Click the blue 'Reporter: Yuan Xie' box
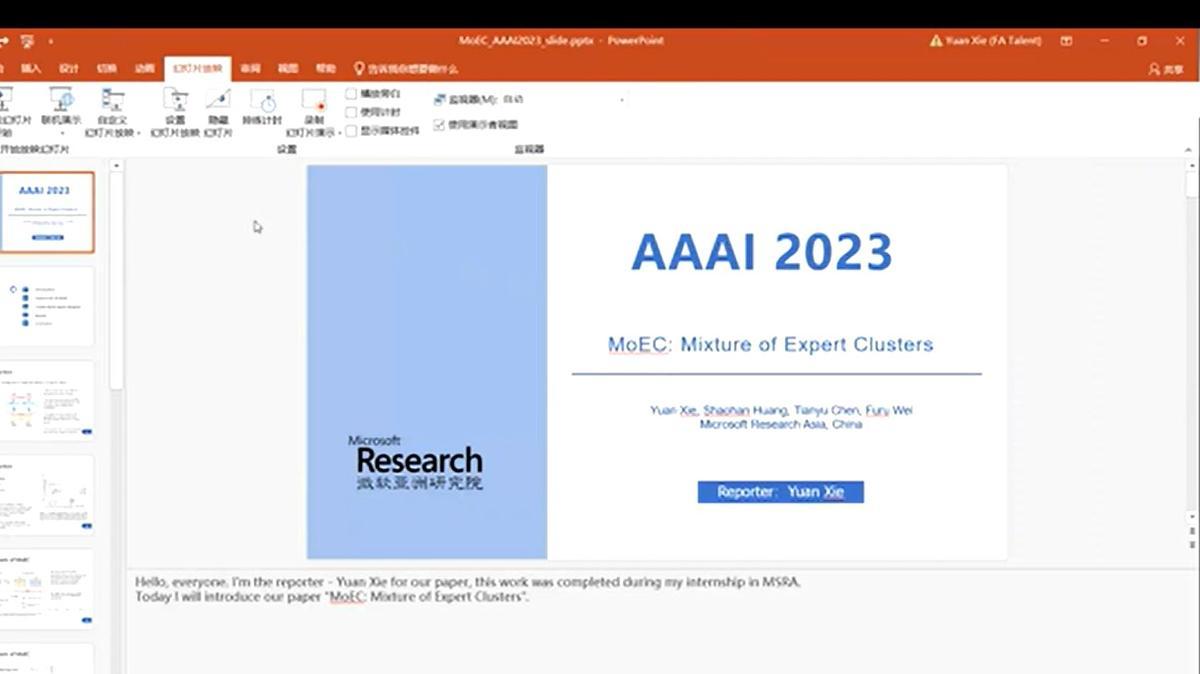 coord(780,492)
